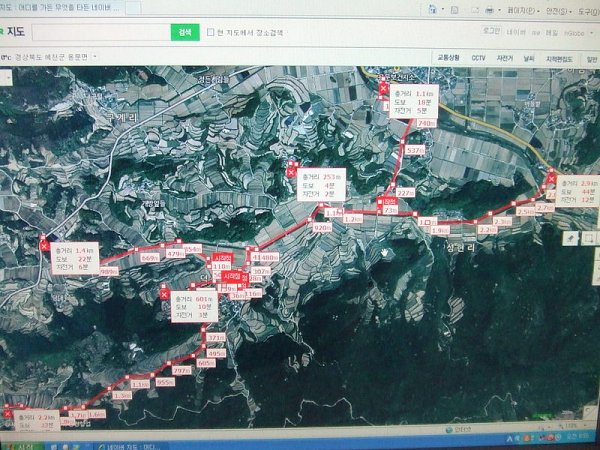
Task: Click the green 검색 search button
Action: [x=185, y=33]
